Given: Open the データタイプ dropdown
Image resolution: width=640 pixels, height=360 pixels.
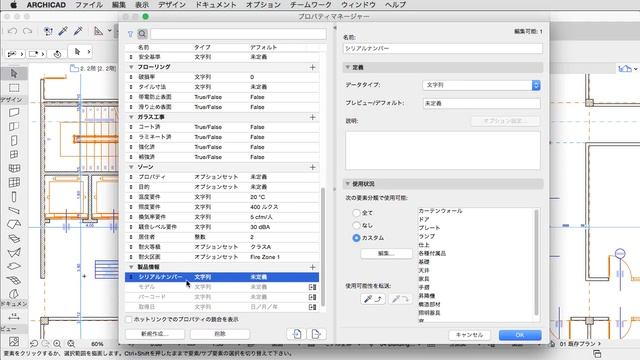Looking at the screenshot, I should [482, 85].
